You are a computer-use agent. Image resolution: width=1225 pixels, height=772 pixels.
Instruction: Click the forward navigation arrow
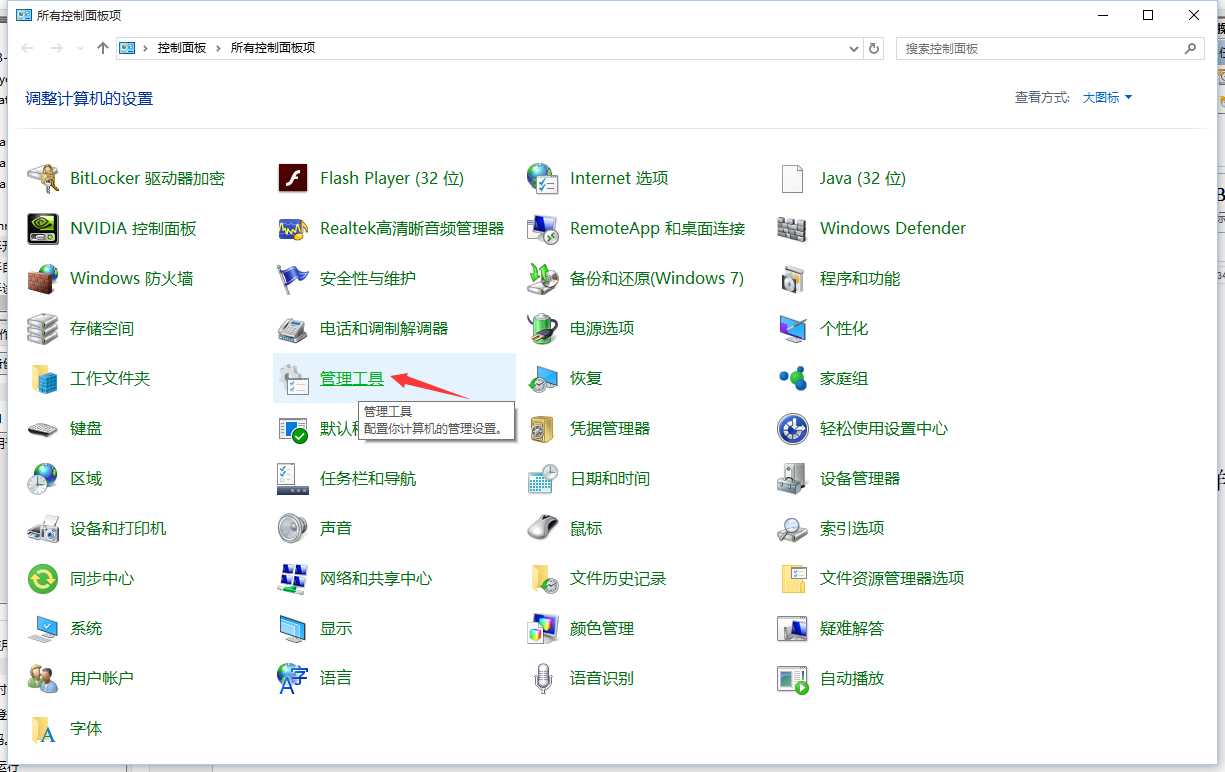coord(57,48)
